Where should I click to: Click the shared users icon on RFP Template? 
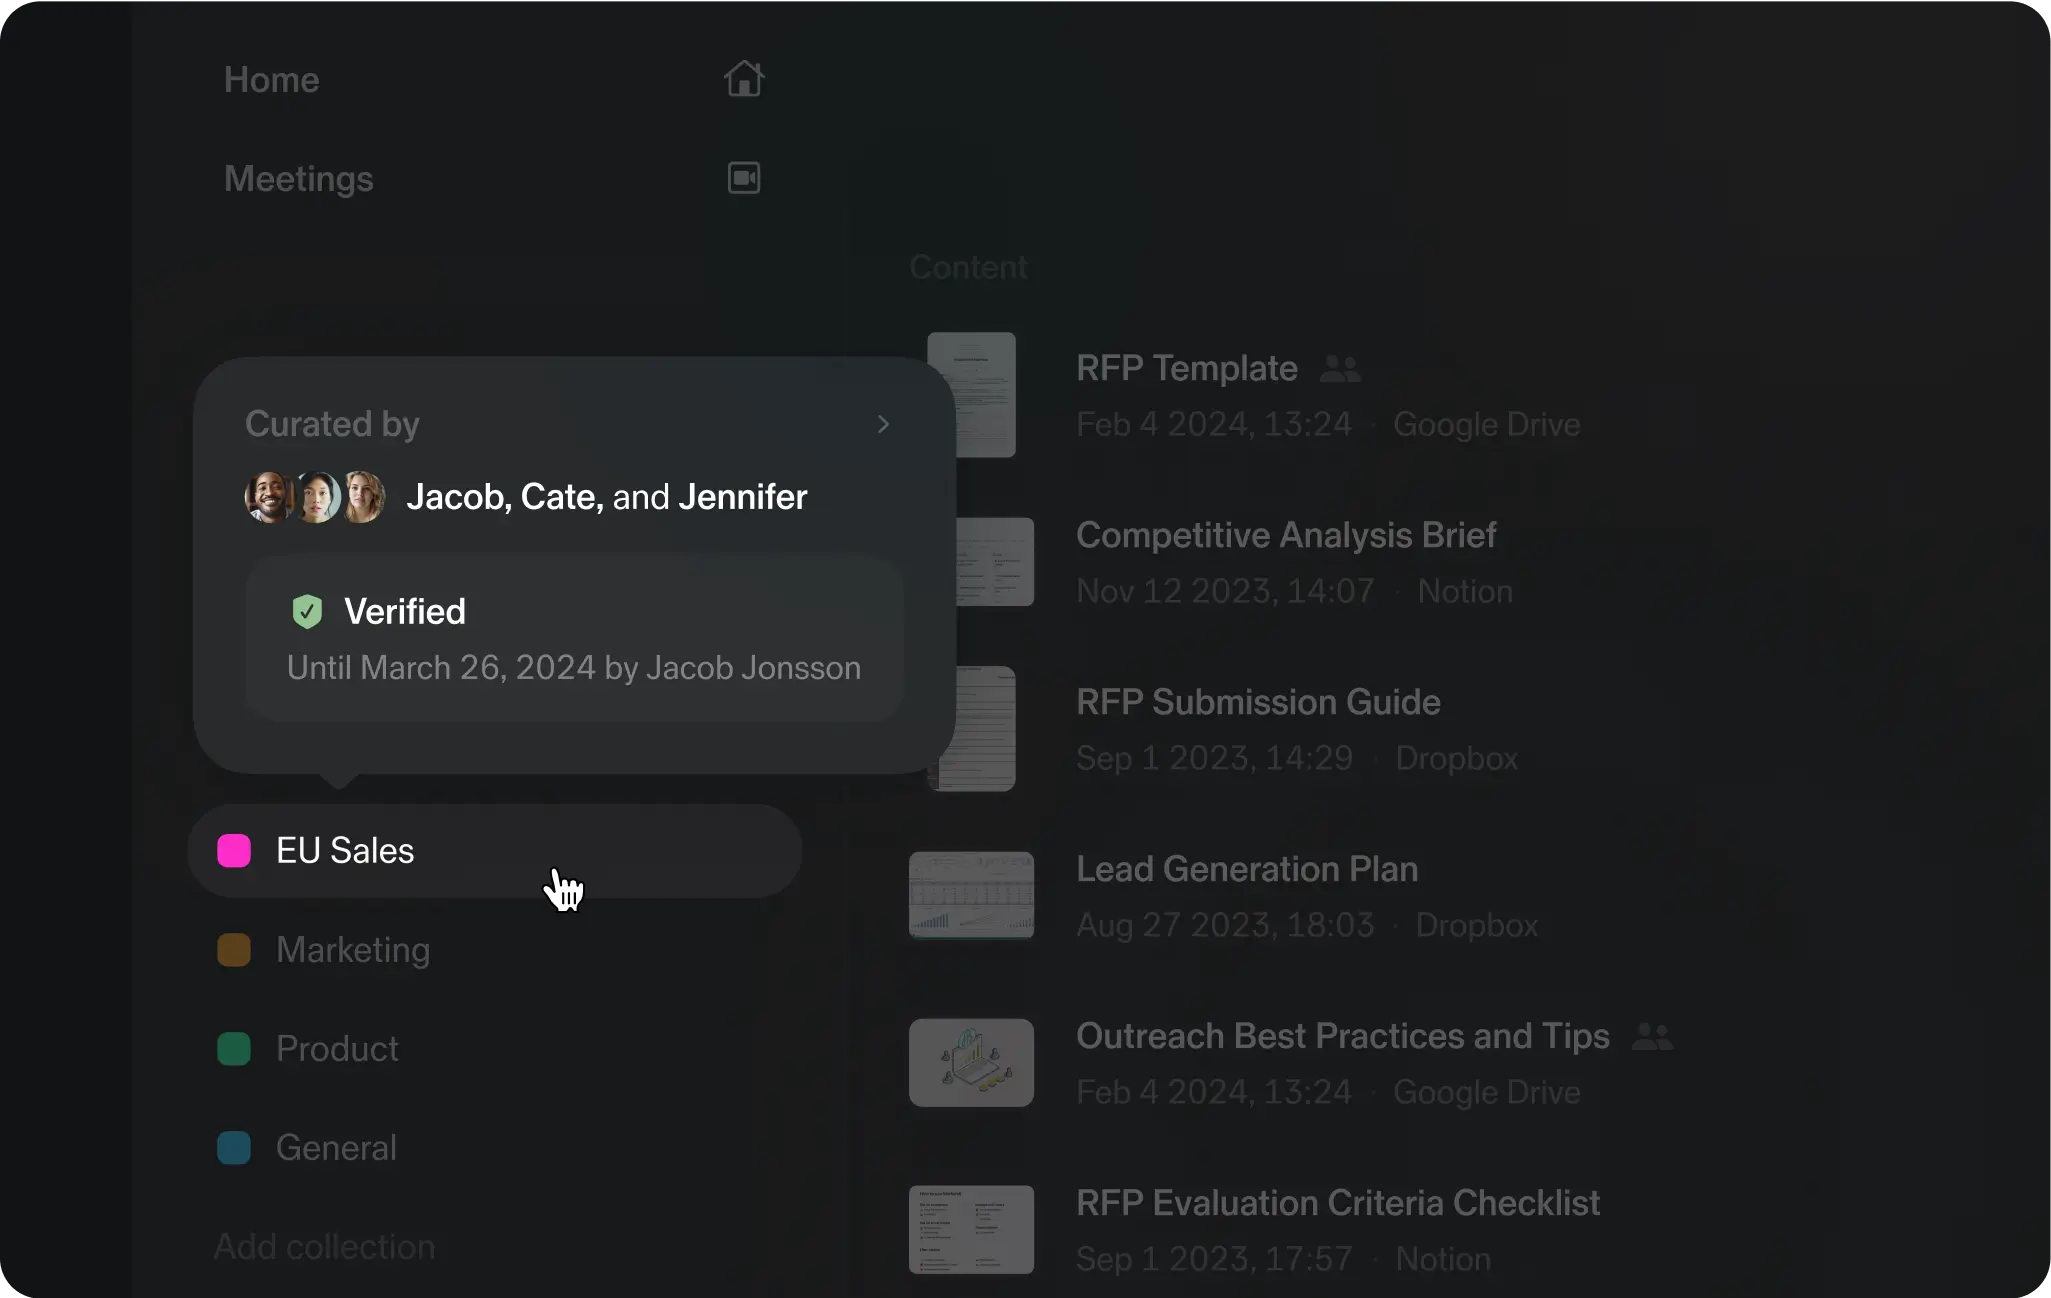1338,368
